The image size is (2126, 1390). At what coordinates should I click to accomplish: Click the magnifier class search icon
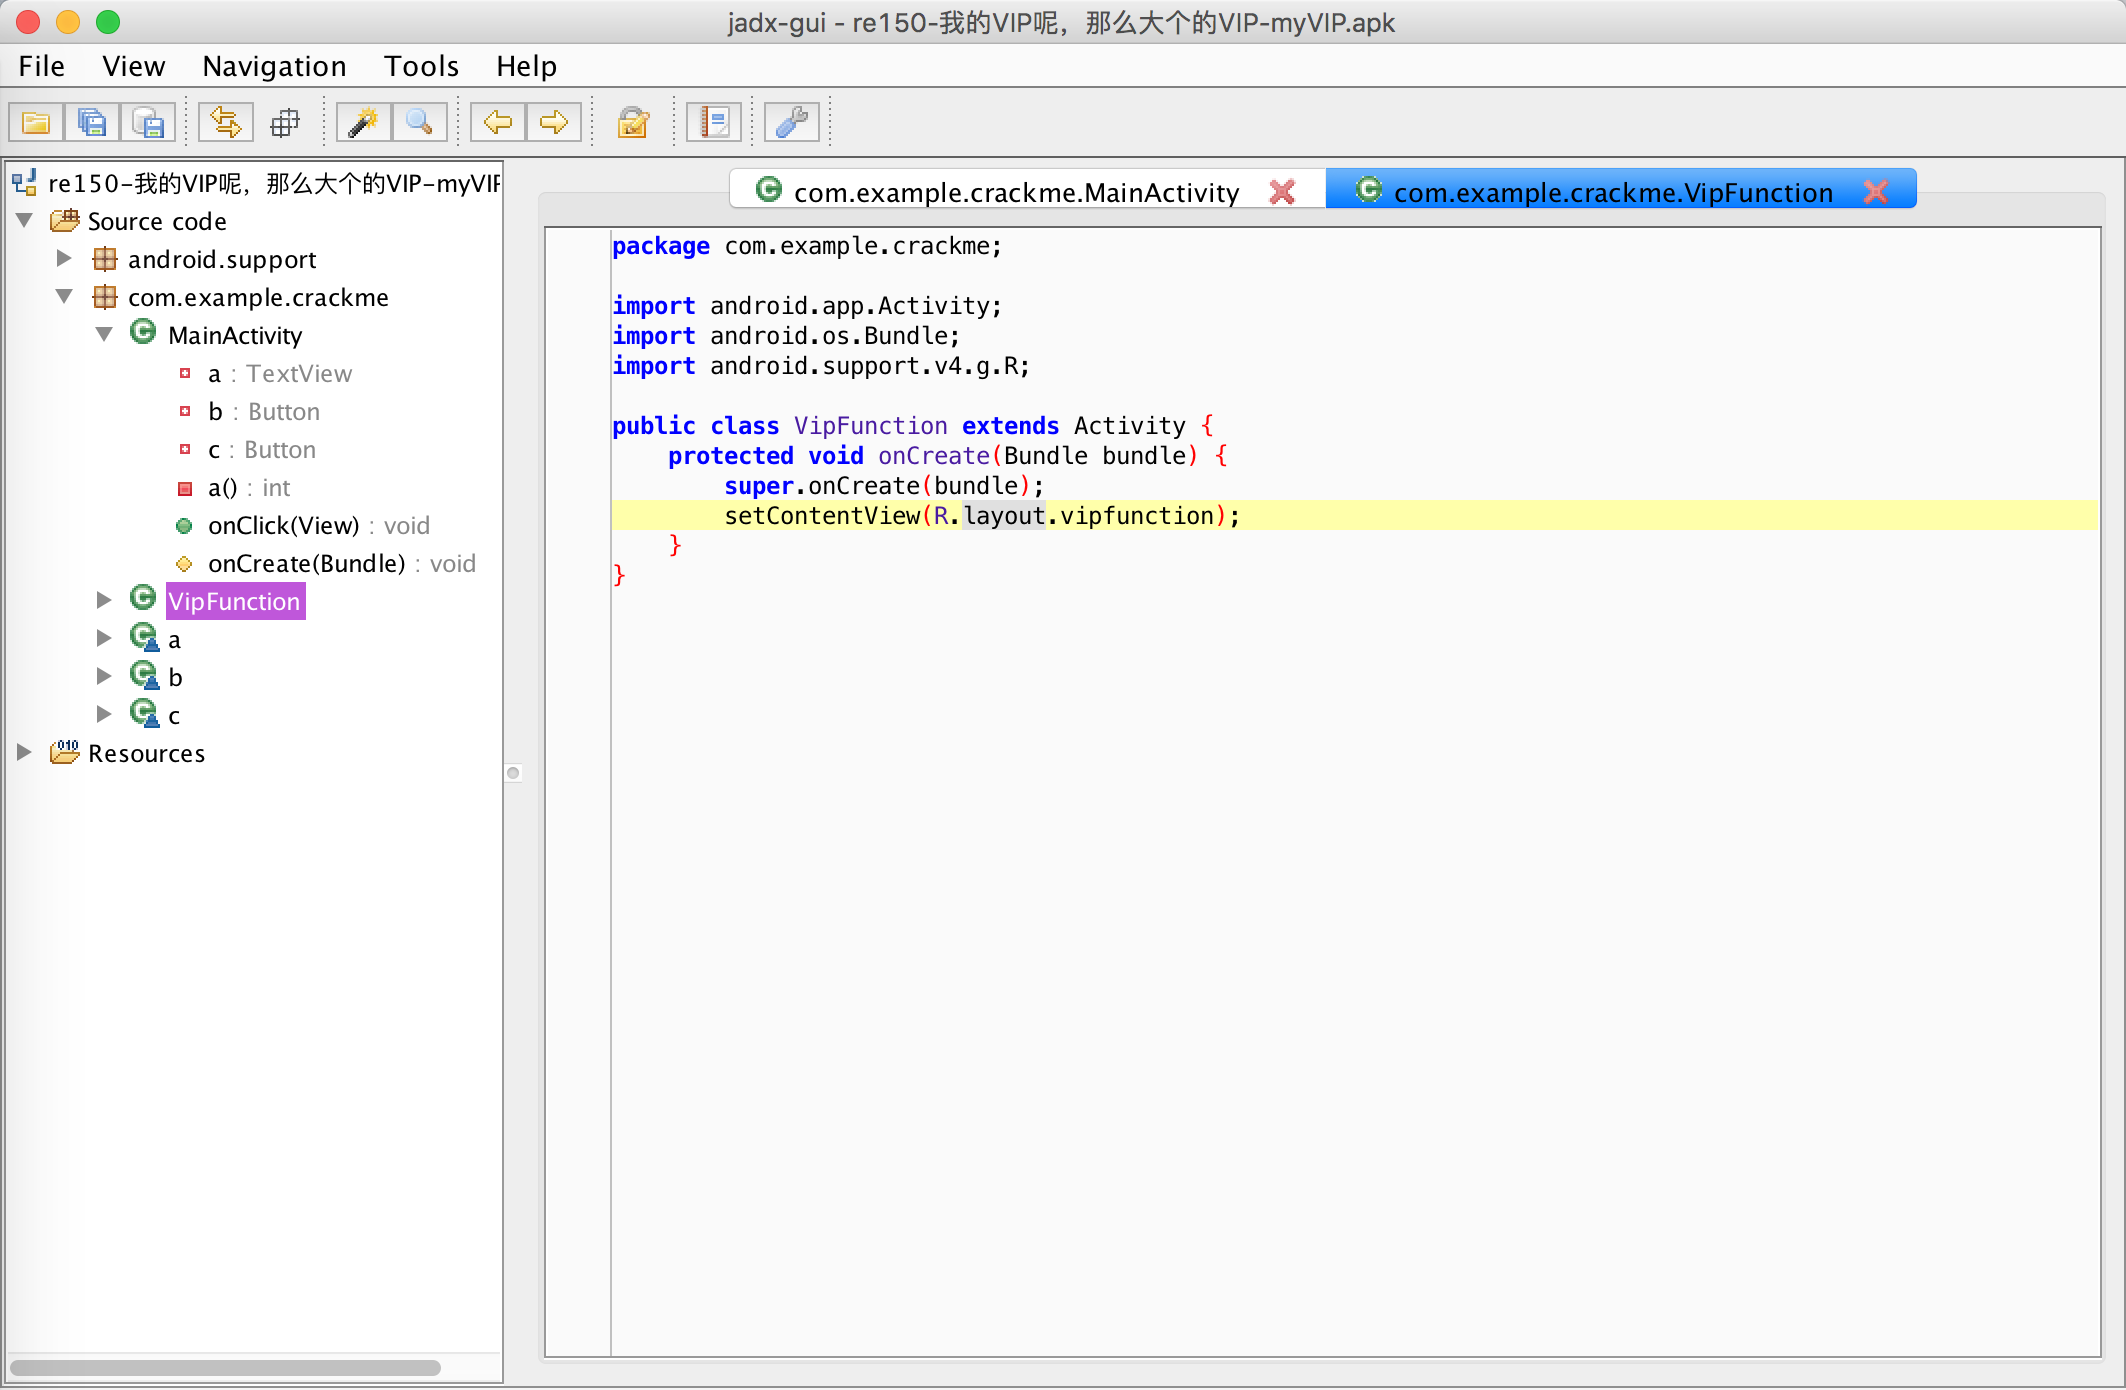point(419,123)
